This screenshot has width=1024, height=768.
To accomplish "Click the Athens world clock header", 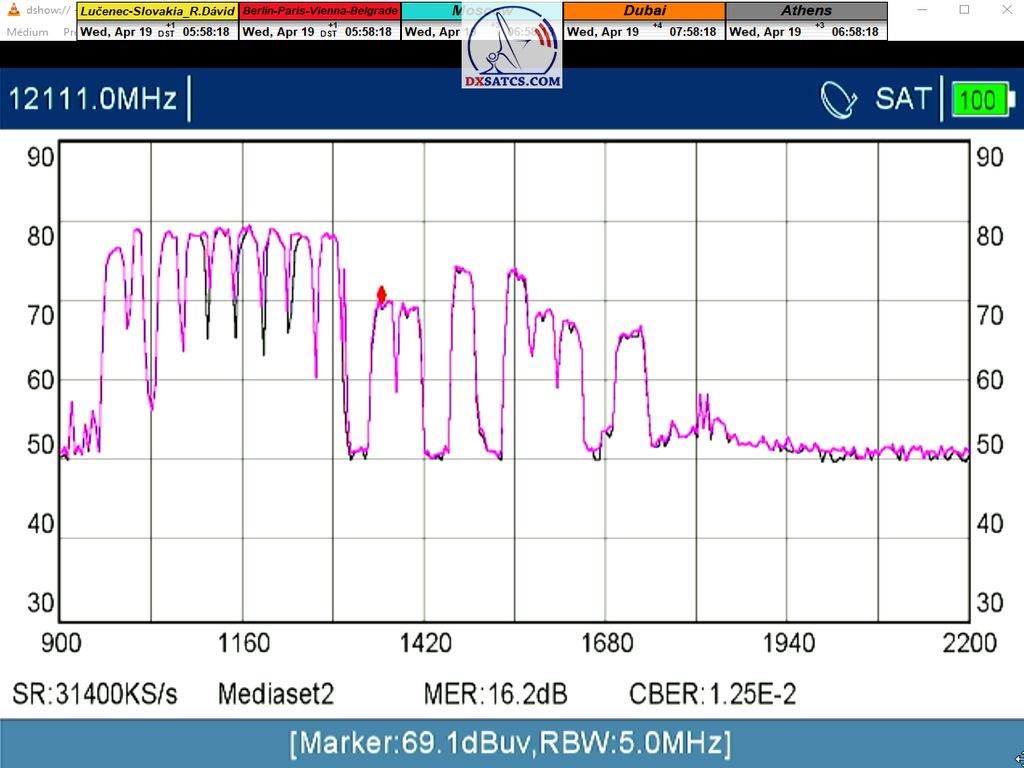I will (x=806, y=11).
